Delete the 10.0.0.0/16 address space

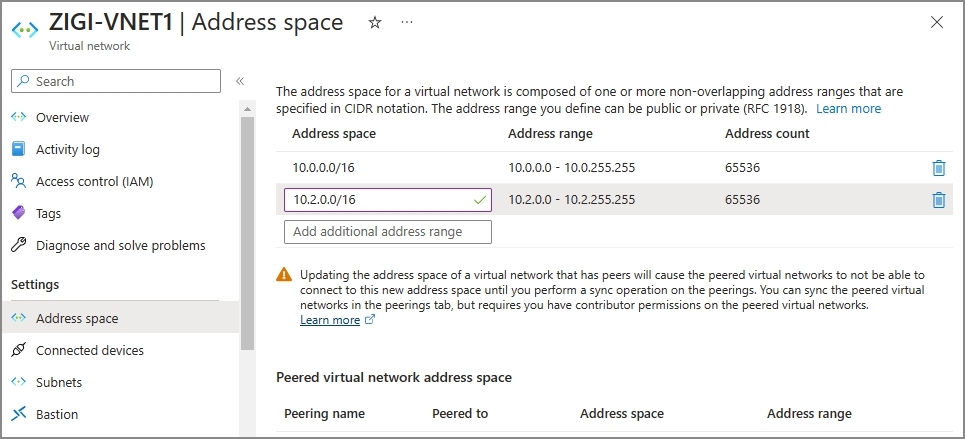coord(939,168)
